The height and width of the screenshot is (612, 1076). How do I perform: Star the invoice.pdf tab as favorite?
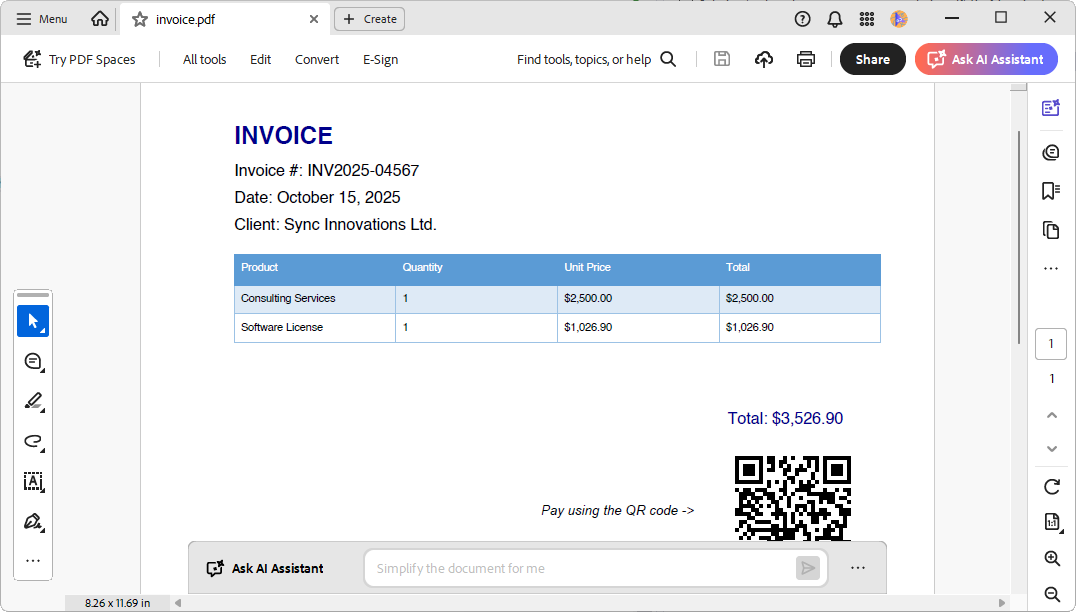coord(140,19)
